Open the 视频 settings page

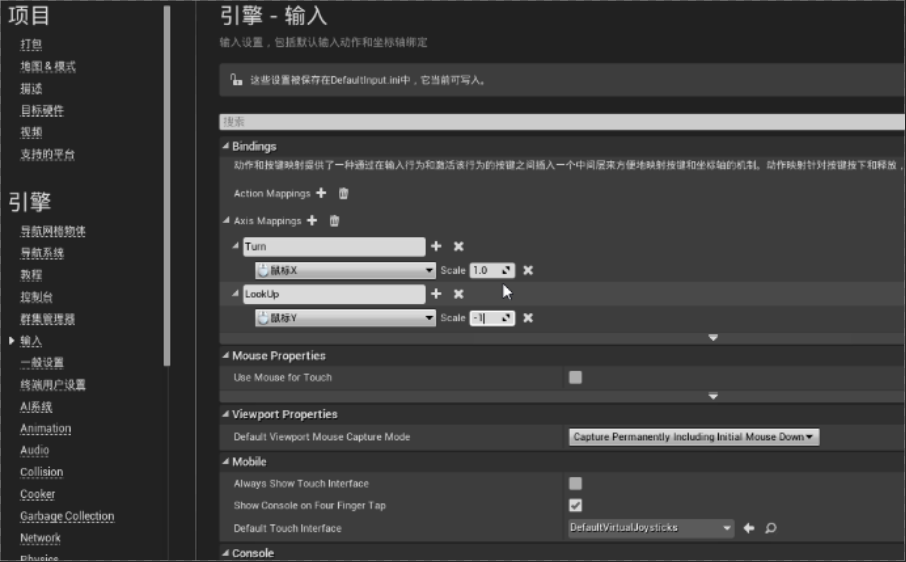pyautogui.click(x=31, y=132)
